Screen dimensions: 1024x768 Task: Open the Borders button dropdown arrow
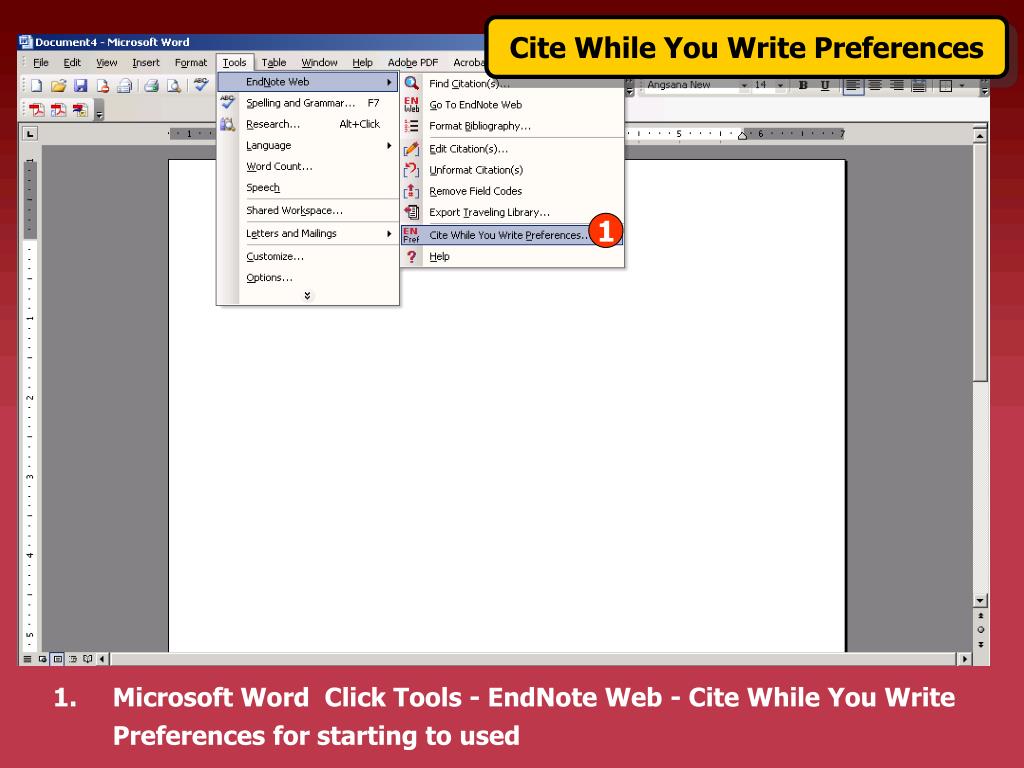(x=962, y=86)
